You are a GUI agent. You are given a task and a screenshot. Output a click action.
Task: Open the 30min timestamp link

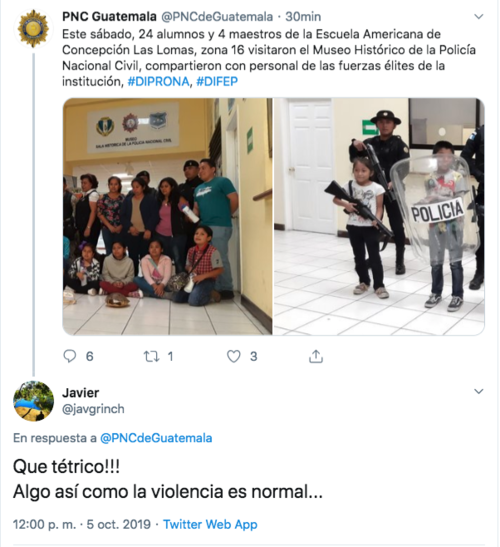click(303, 16)
